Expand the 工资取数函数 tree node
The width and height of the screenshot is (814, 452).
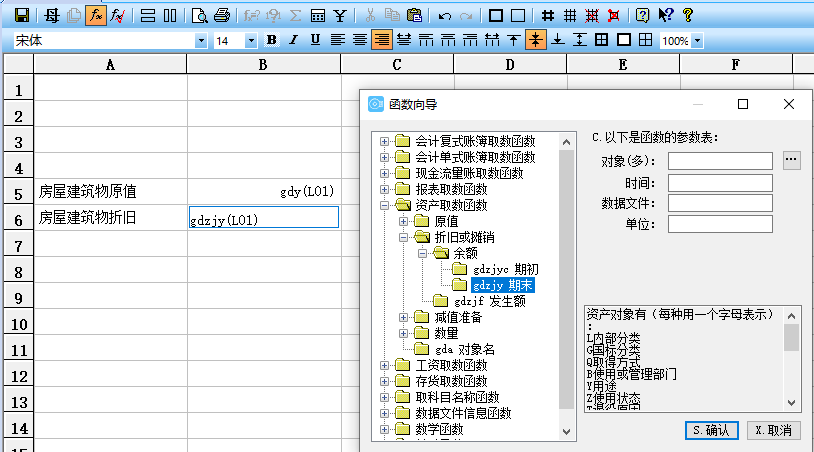pyautogui.click(x=385, y=365)
